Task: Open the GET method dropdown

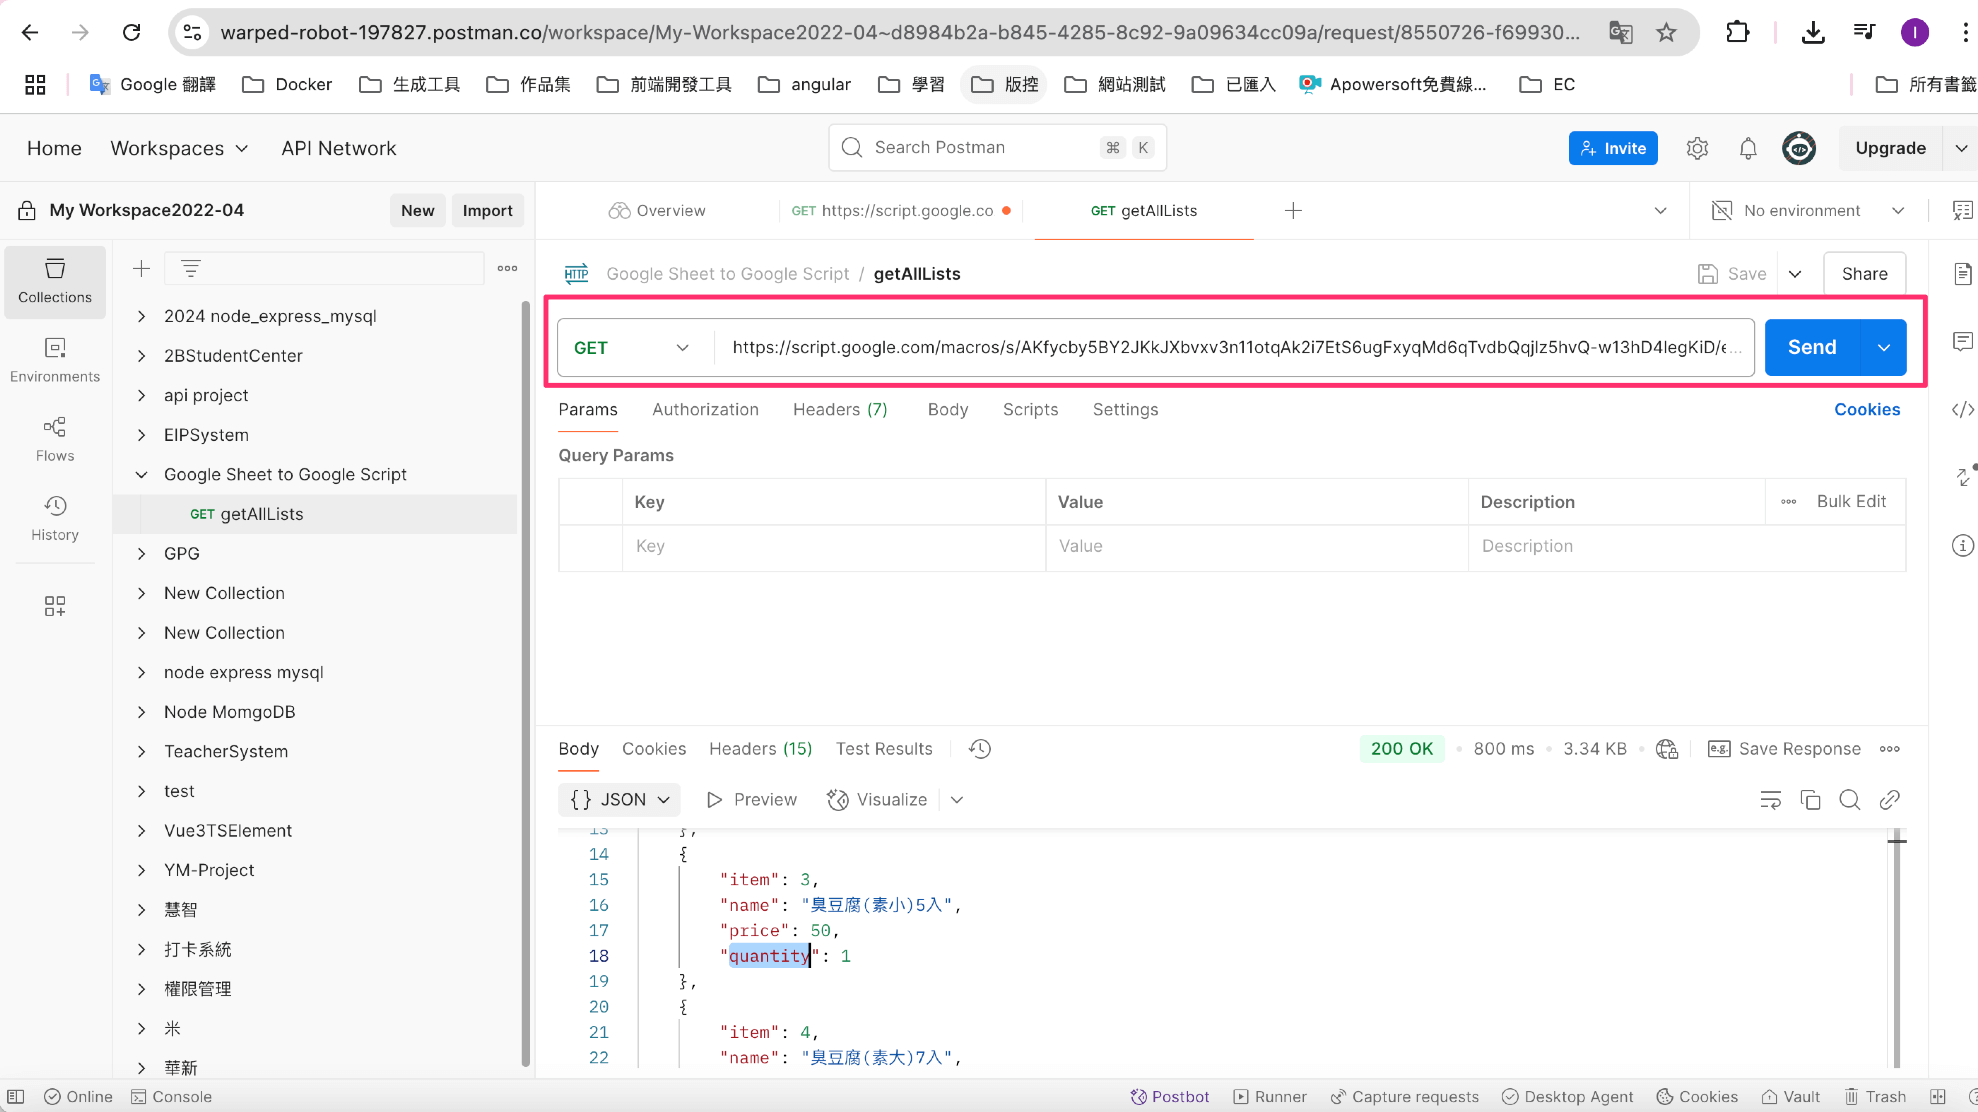Action: click(x=632, y=348)
